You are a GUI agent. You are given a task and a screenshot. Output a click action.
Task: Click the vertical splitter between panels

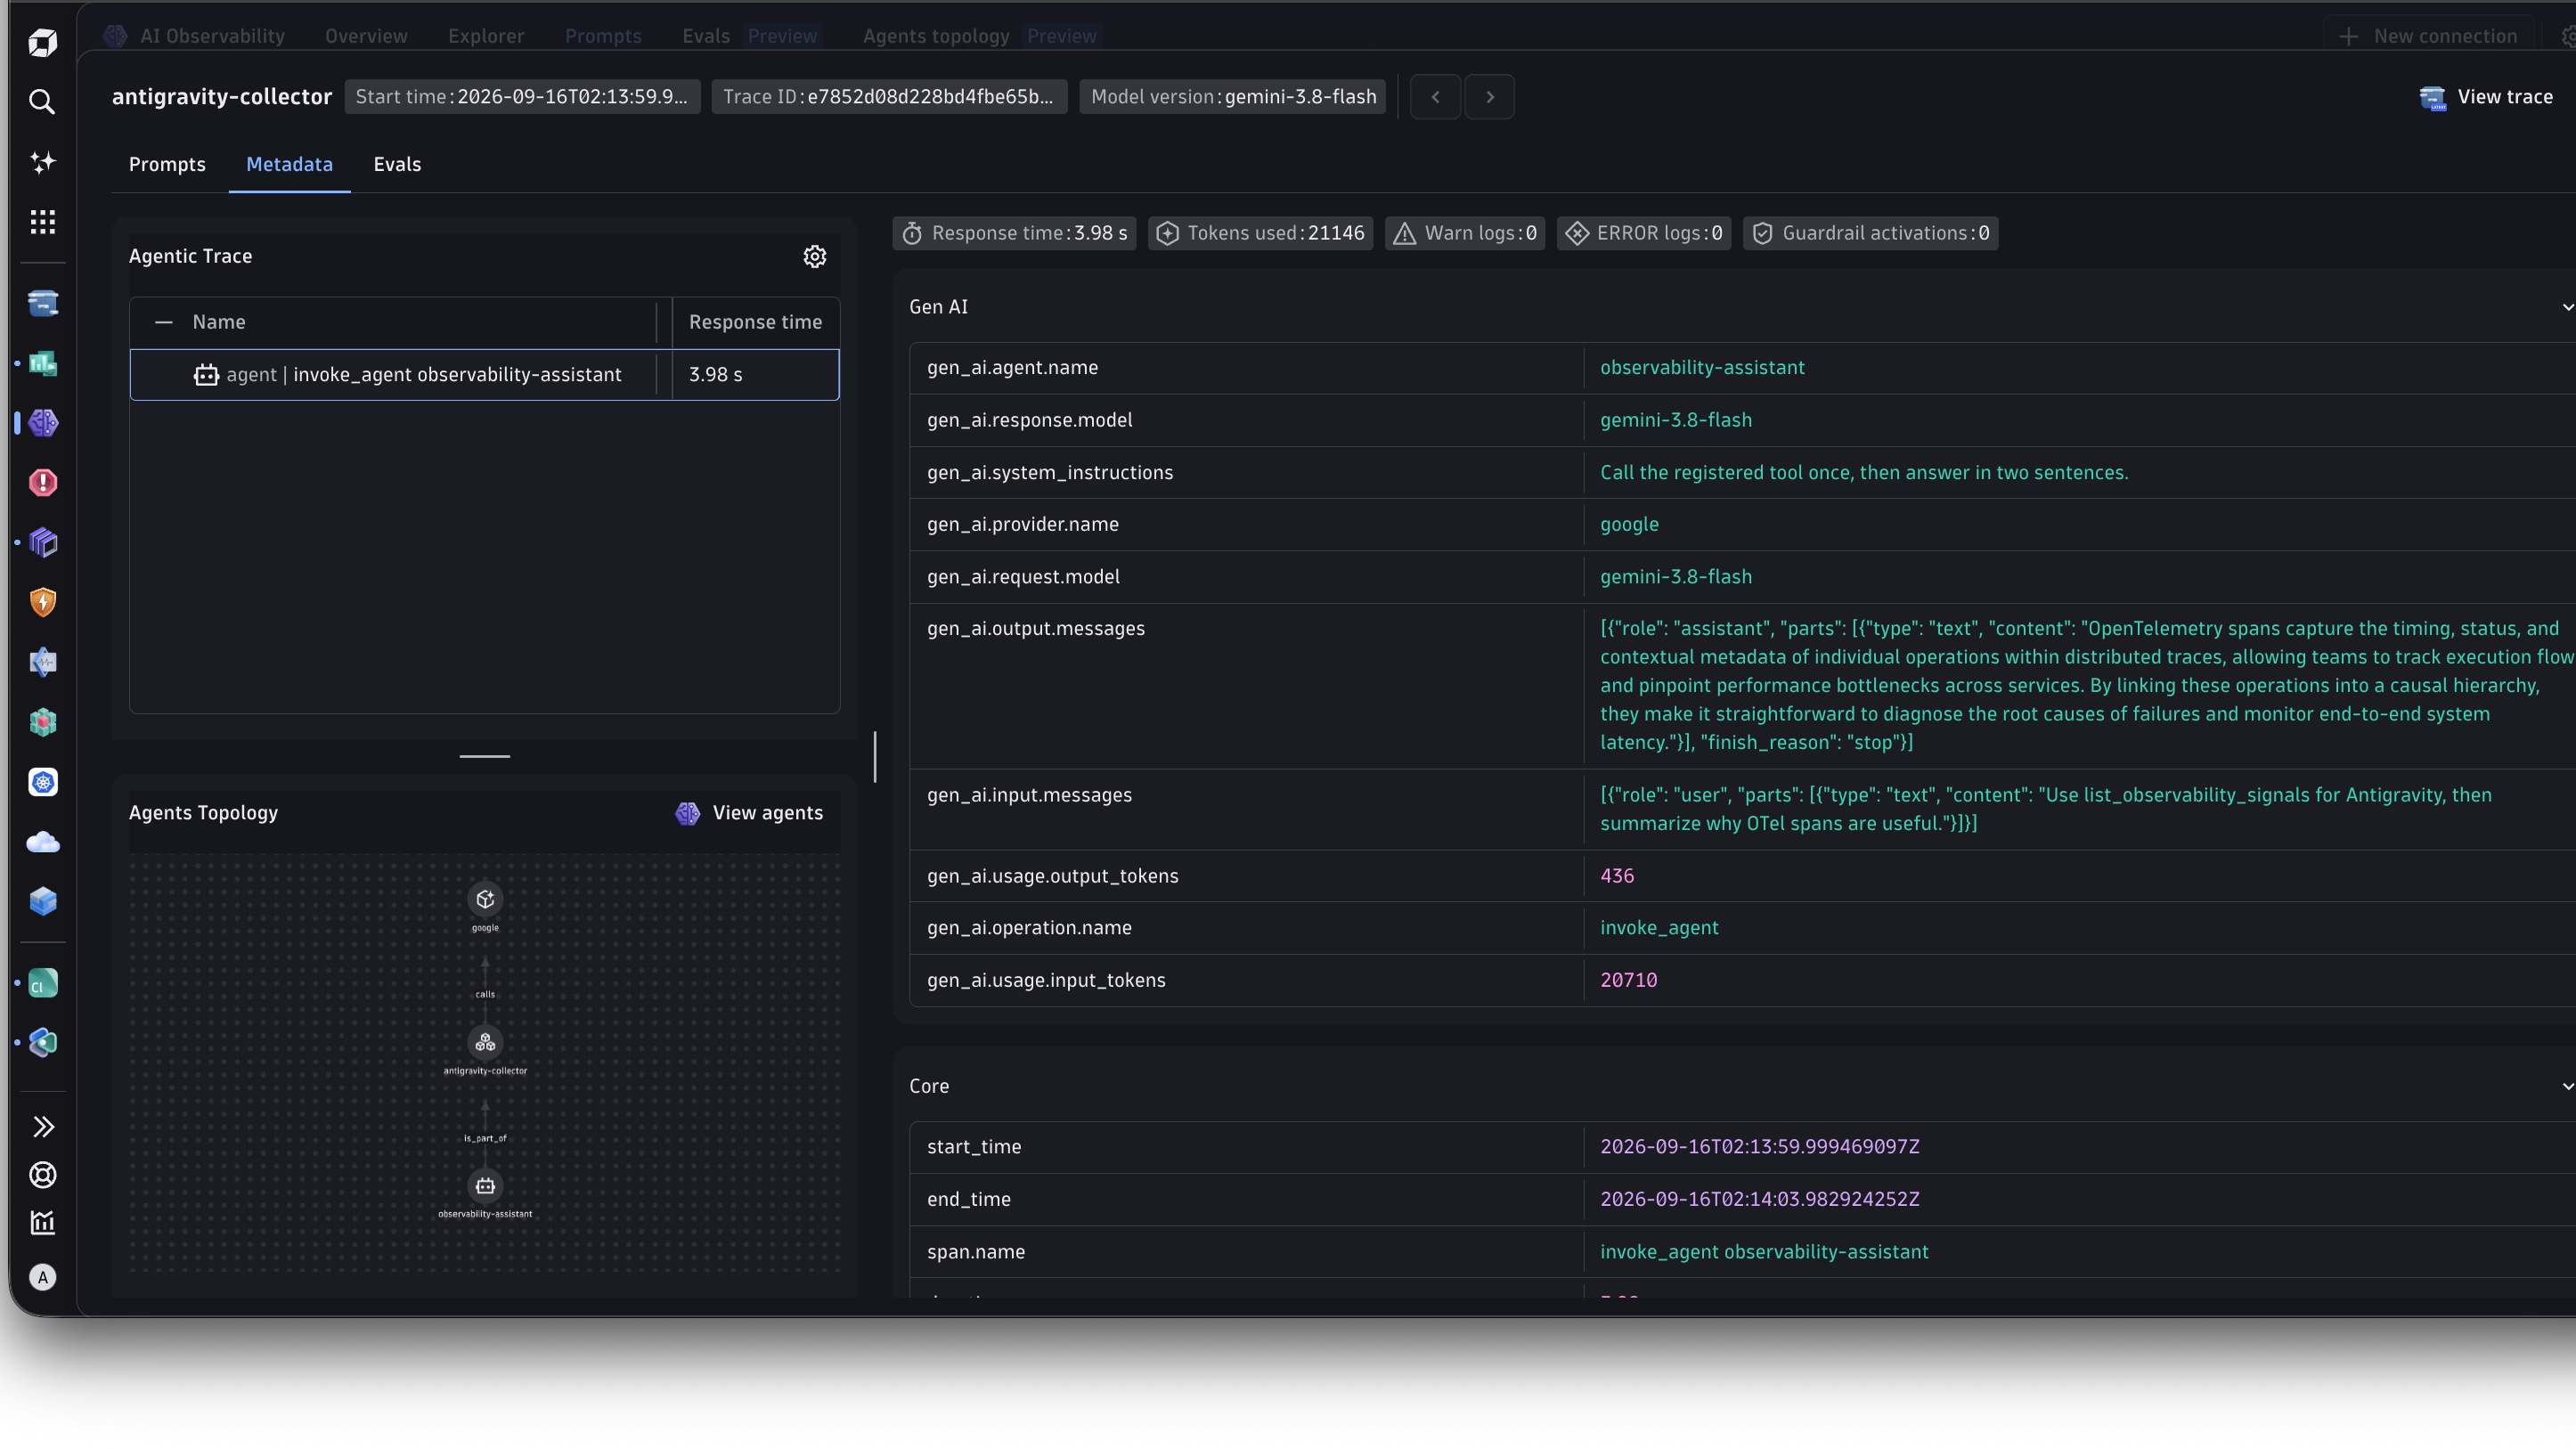[875, 757]
